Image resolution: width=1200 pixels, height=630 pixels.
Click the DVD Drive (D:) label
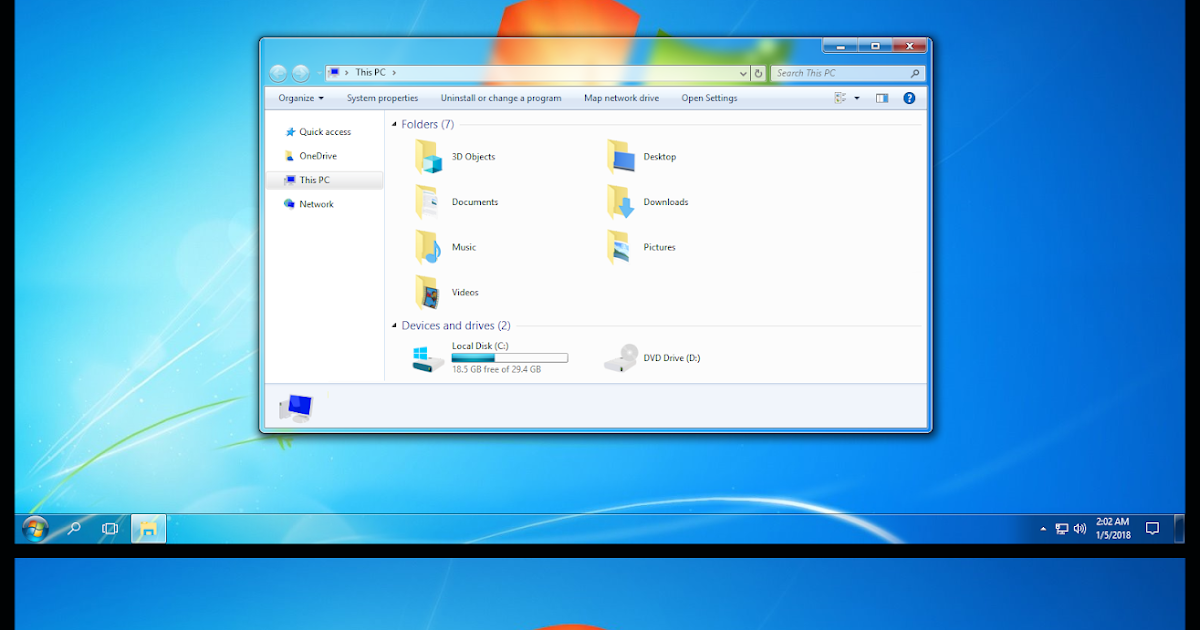(x=672, y=358)
